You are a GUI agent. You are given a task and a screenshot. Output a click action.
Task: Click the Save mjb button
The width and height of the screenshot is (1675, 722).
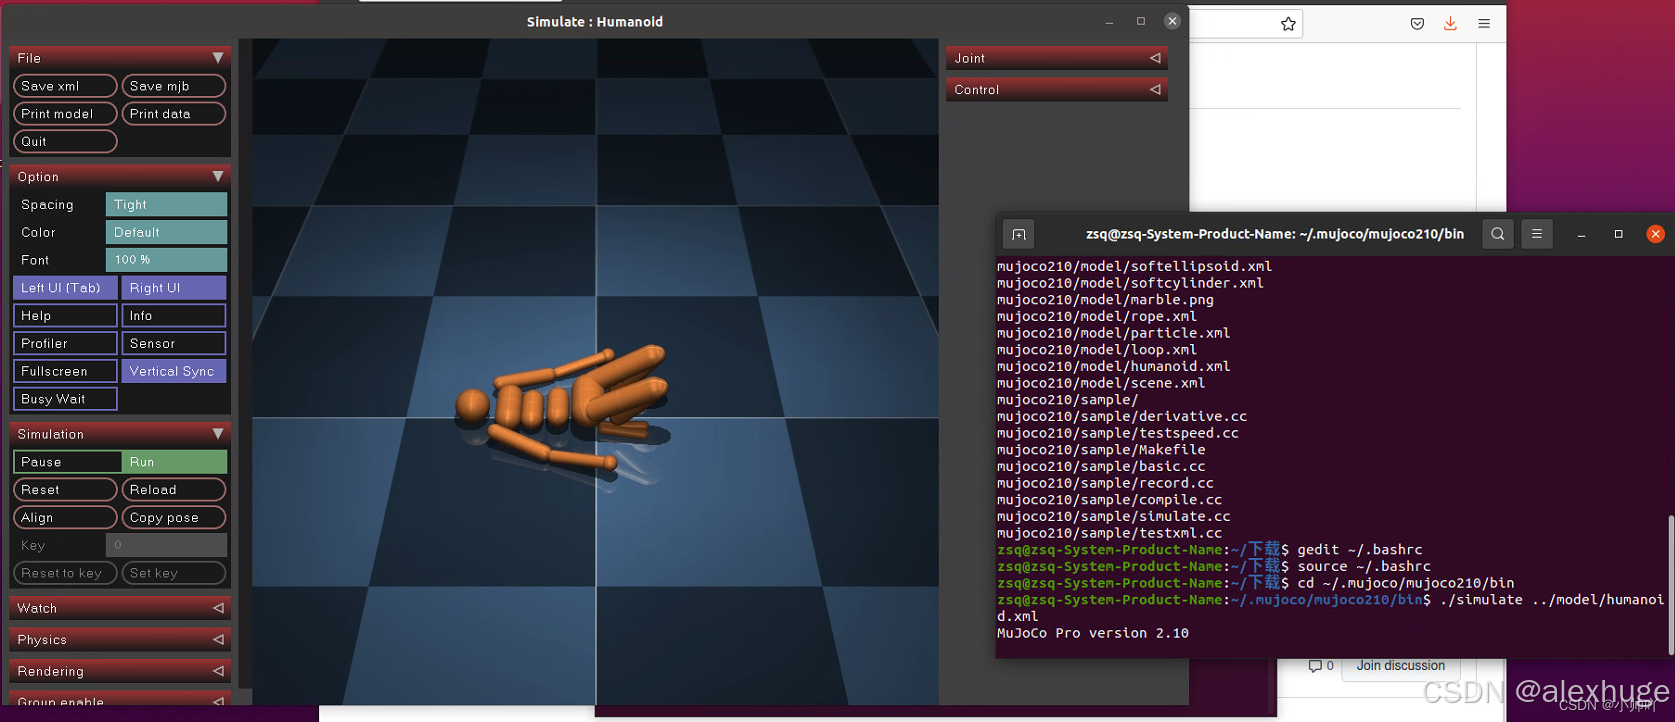(x=174, y=86)
